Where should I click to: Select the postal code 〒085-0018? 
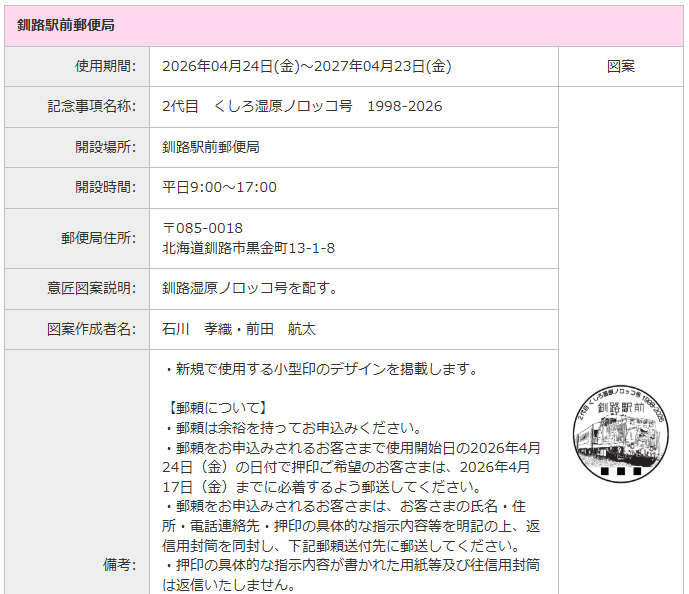click(203, 228)
